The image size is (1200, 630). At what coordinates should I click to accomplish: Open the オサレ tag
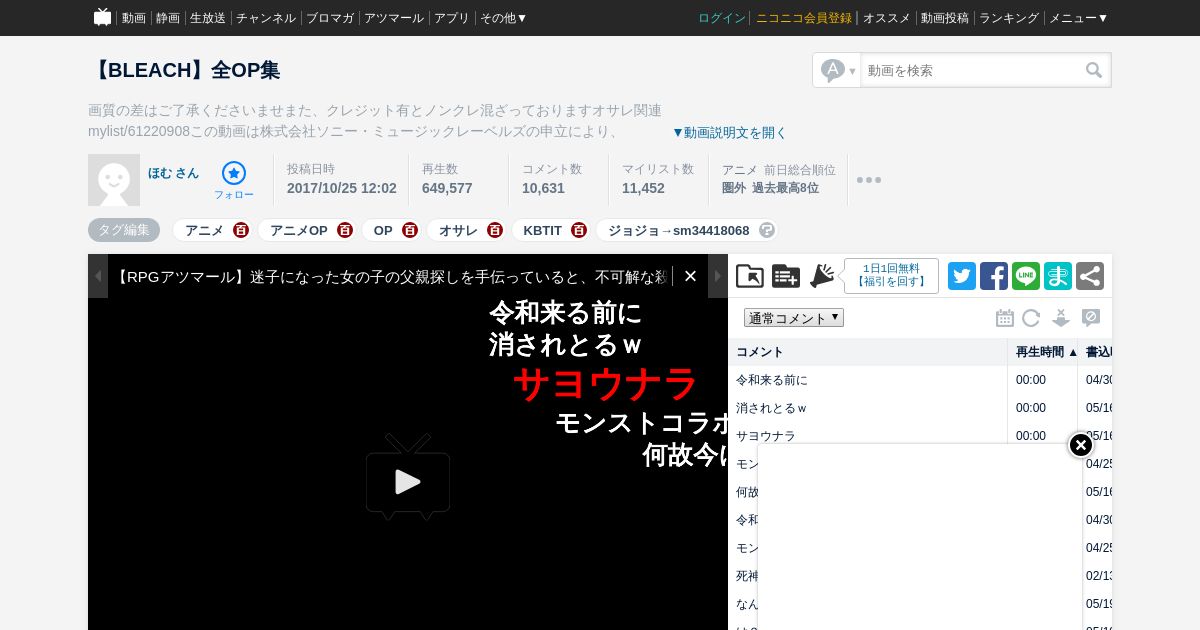459,230
